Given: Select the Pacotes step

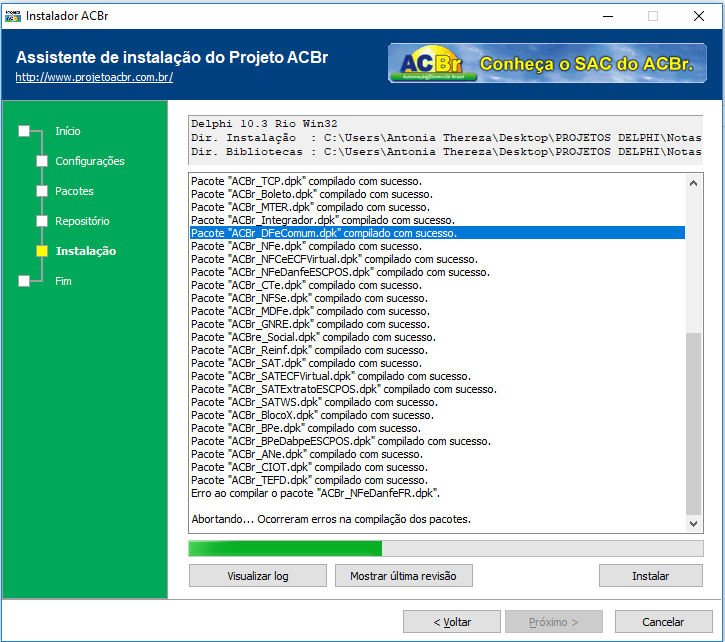Looking at the screenshot, I should 74,191.
